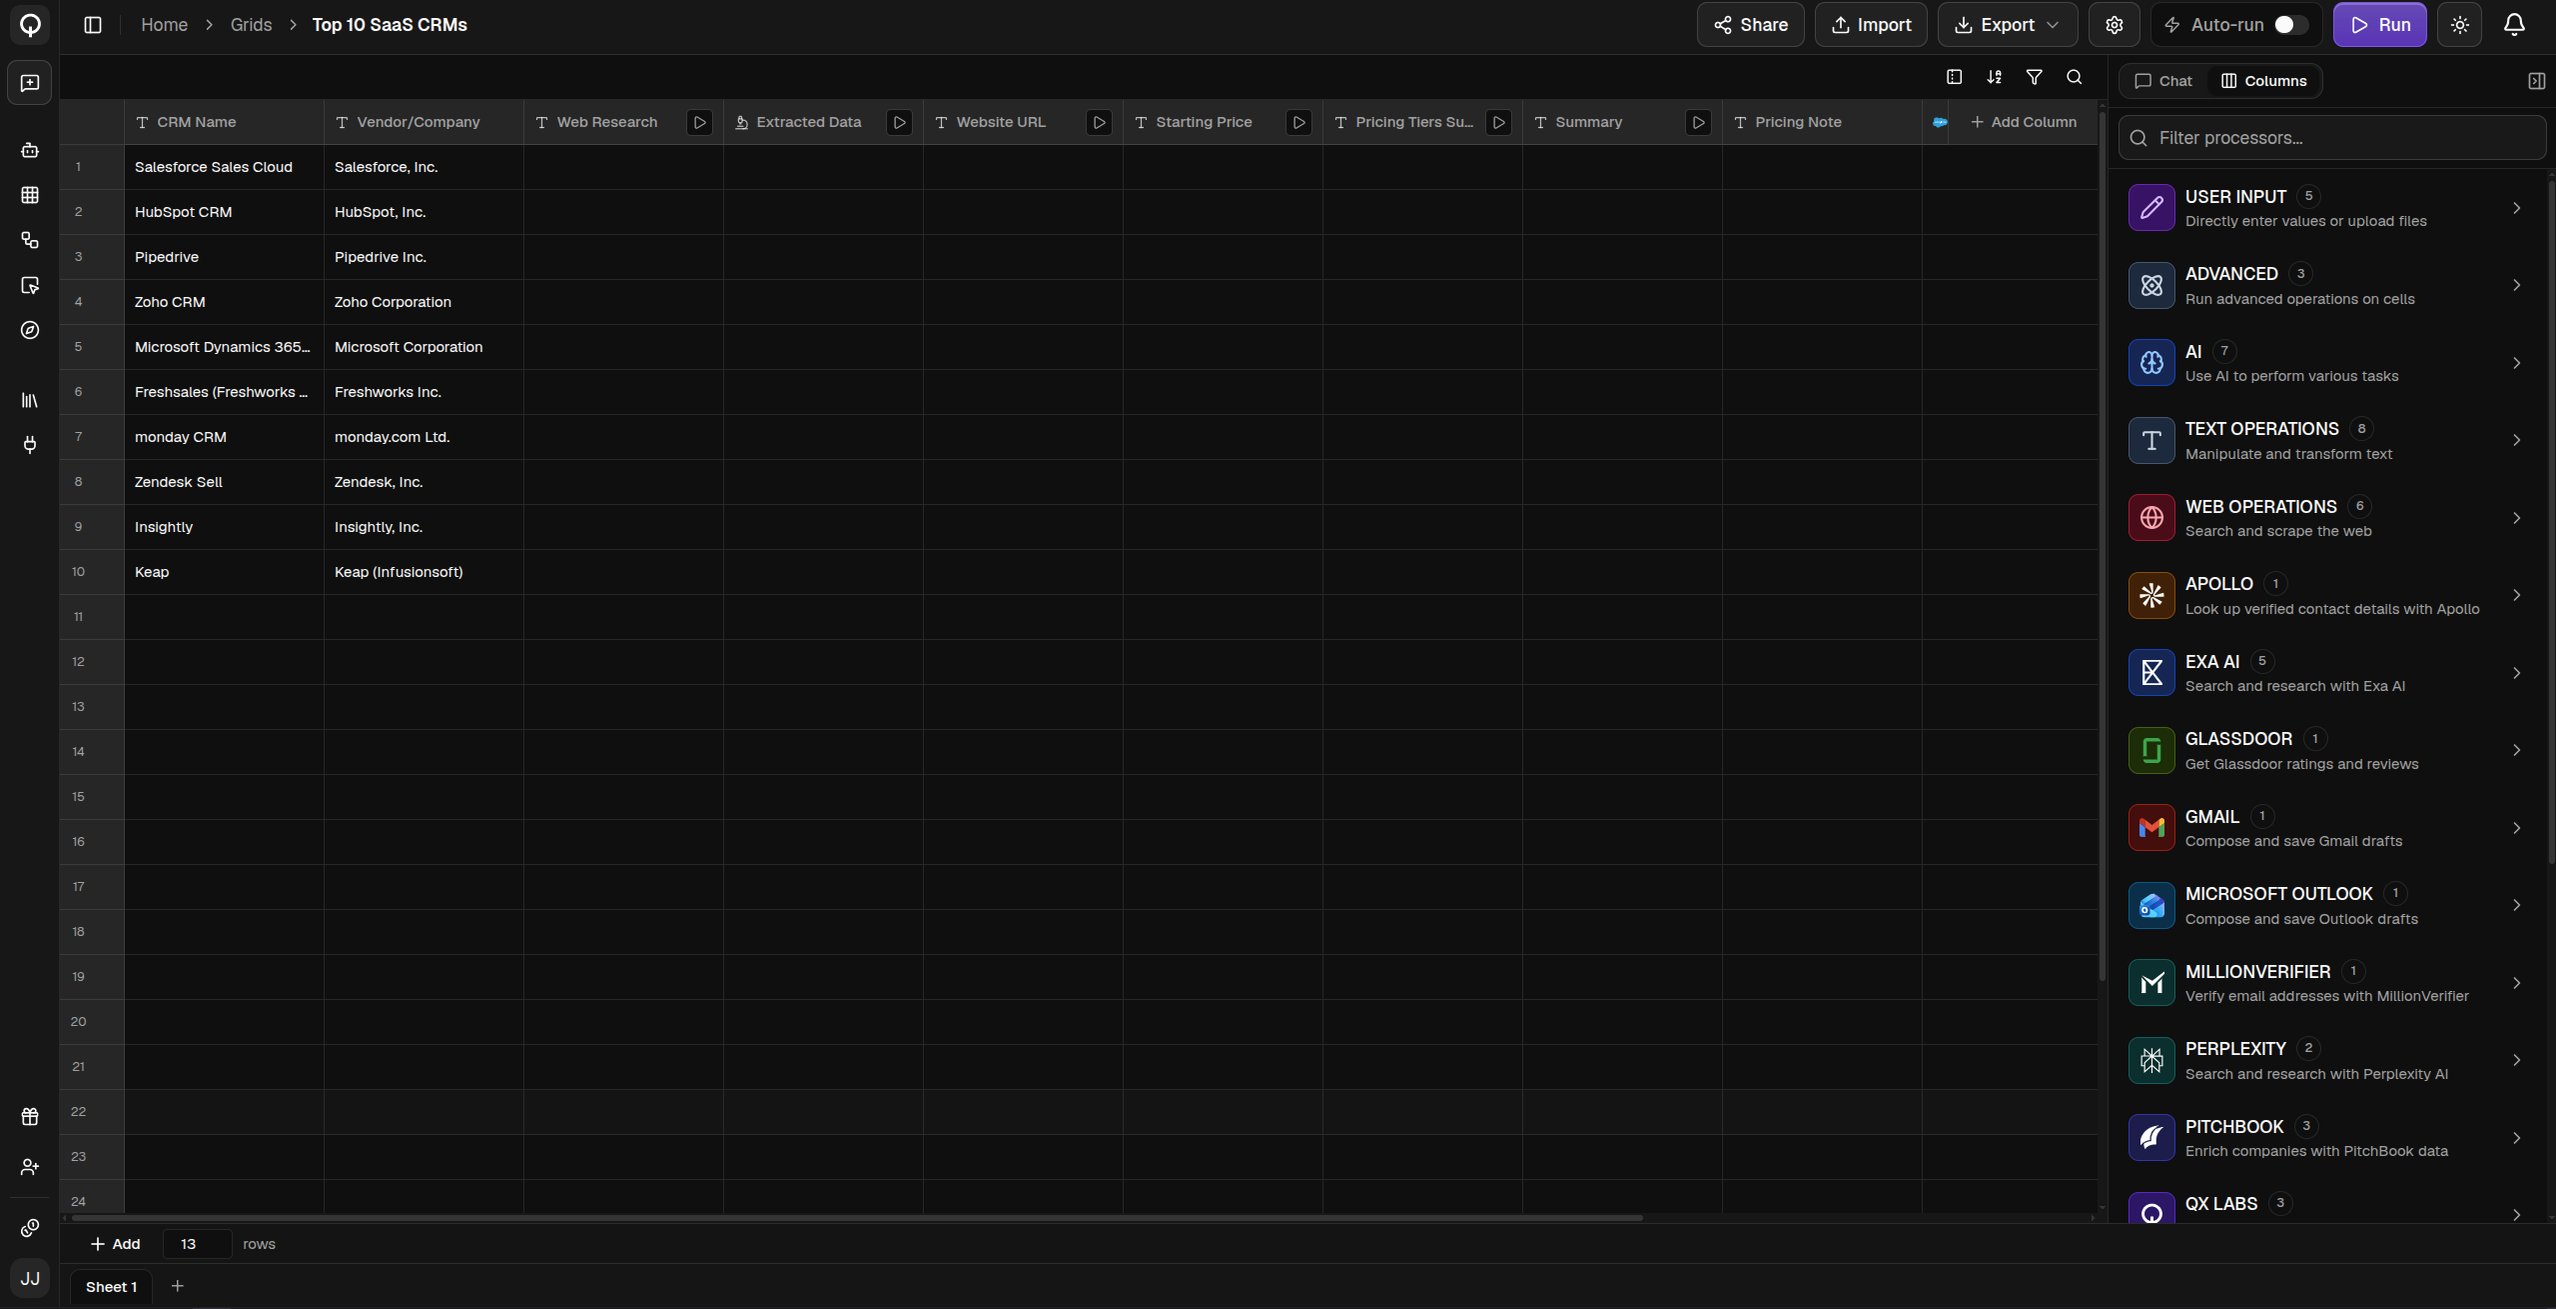Click the rows count input field

click(x=197, y=1244)
